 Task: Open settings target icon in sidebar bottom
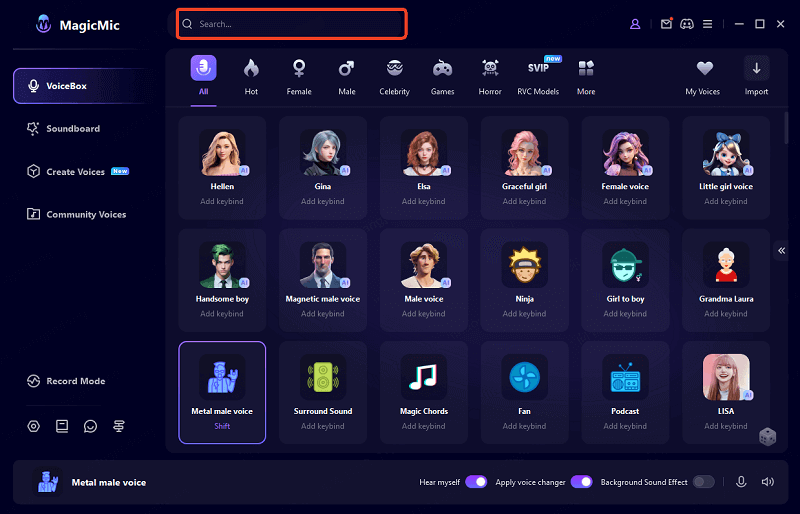tap(34, 426)
